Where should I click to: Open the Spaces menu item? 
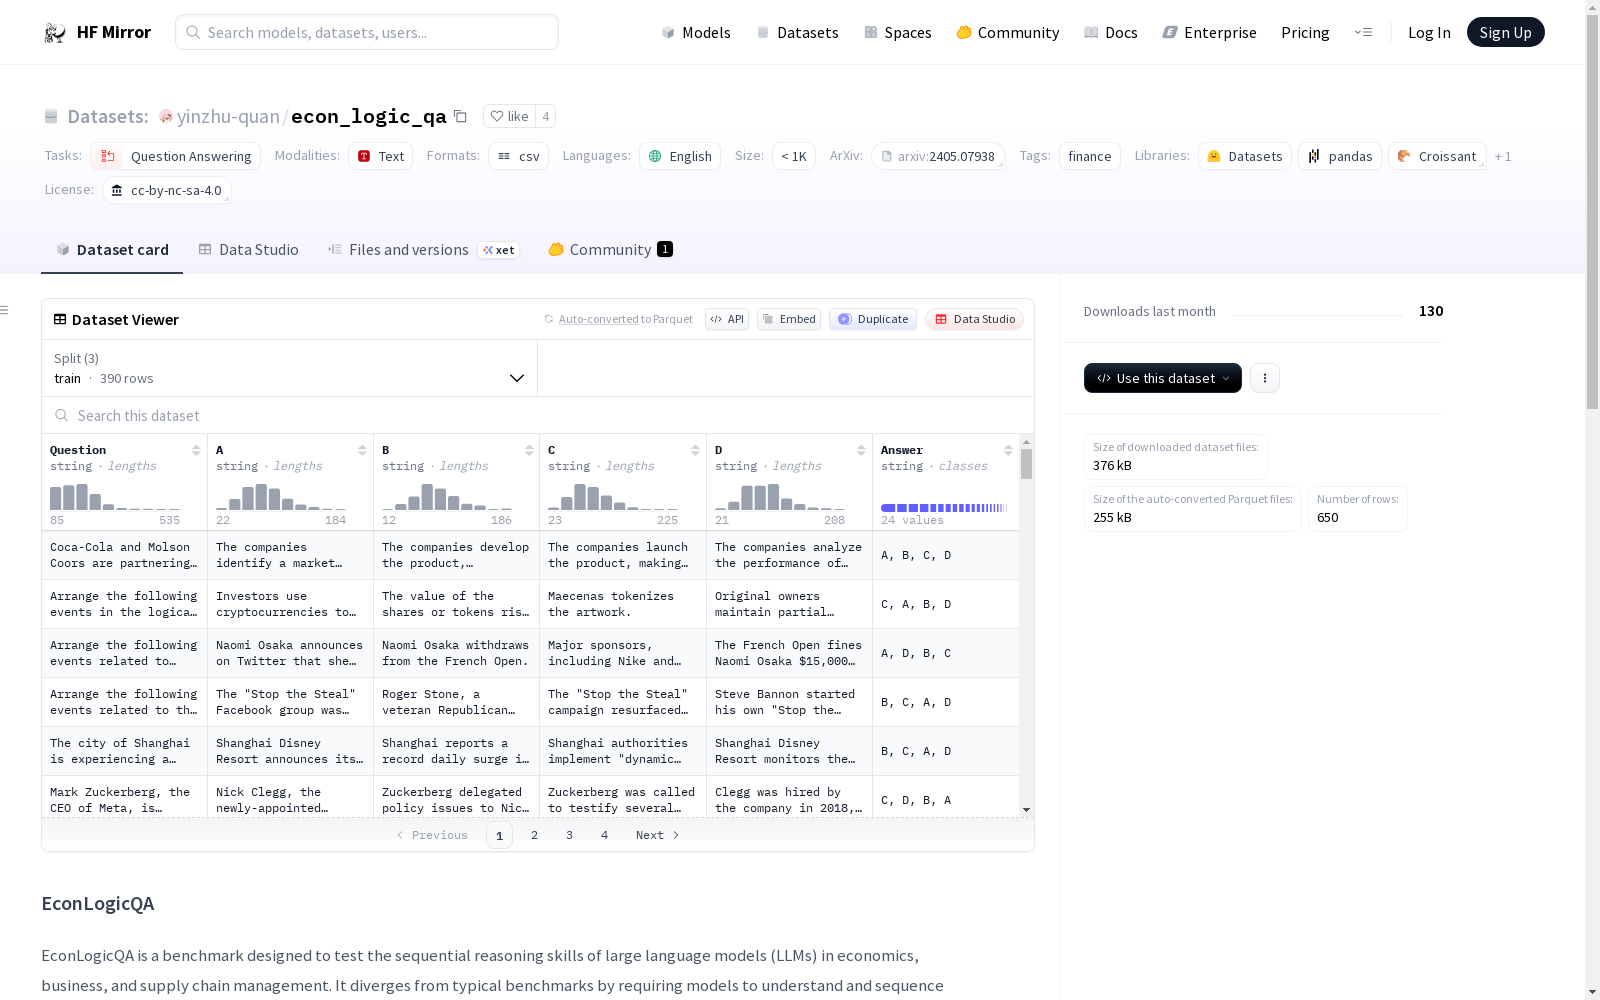click(898, 32)
